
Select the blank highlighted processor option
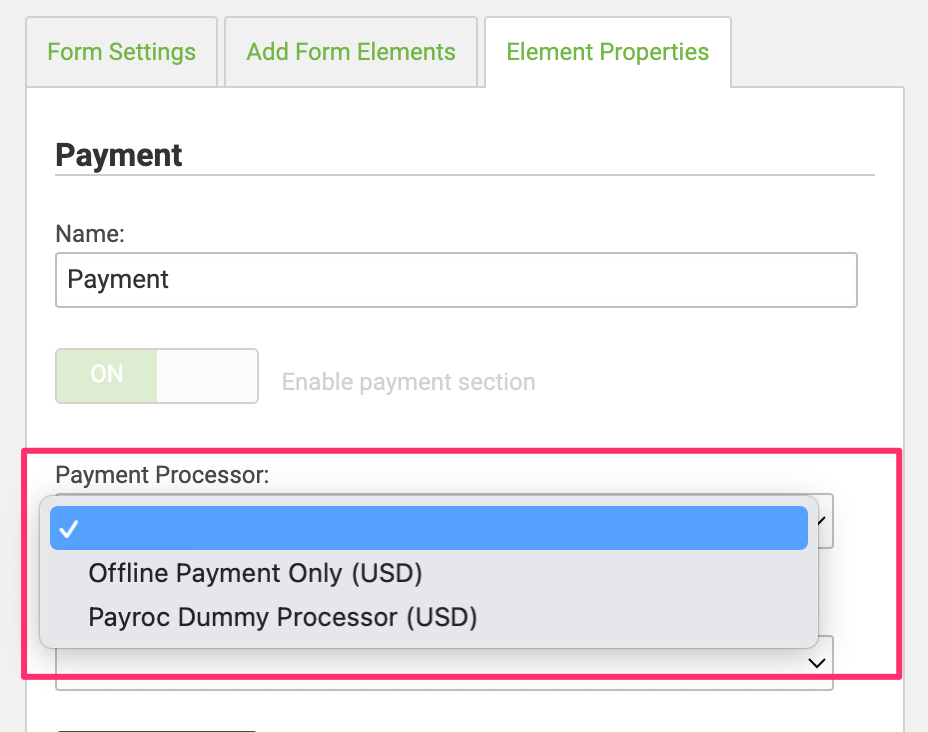428,528
